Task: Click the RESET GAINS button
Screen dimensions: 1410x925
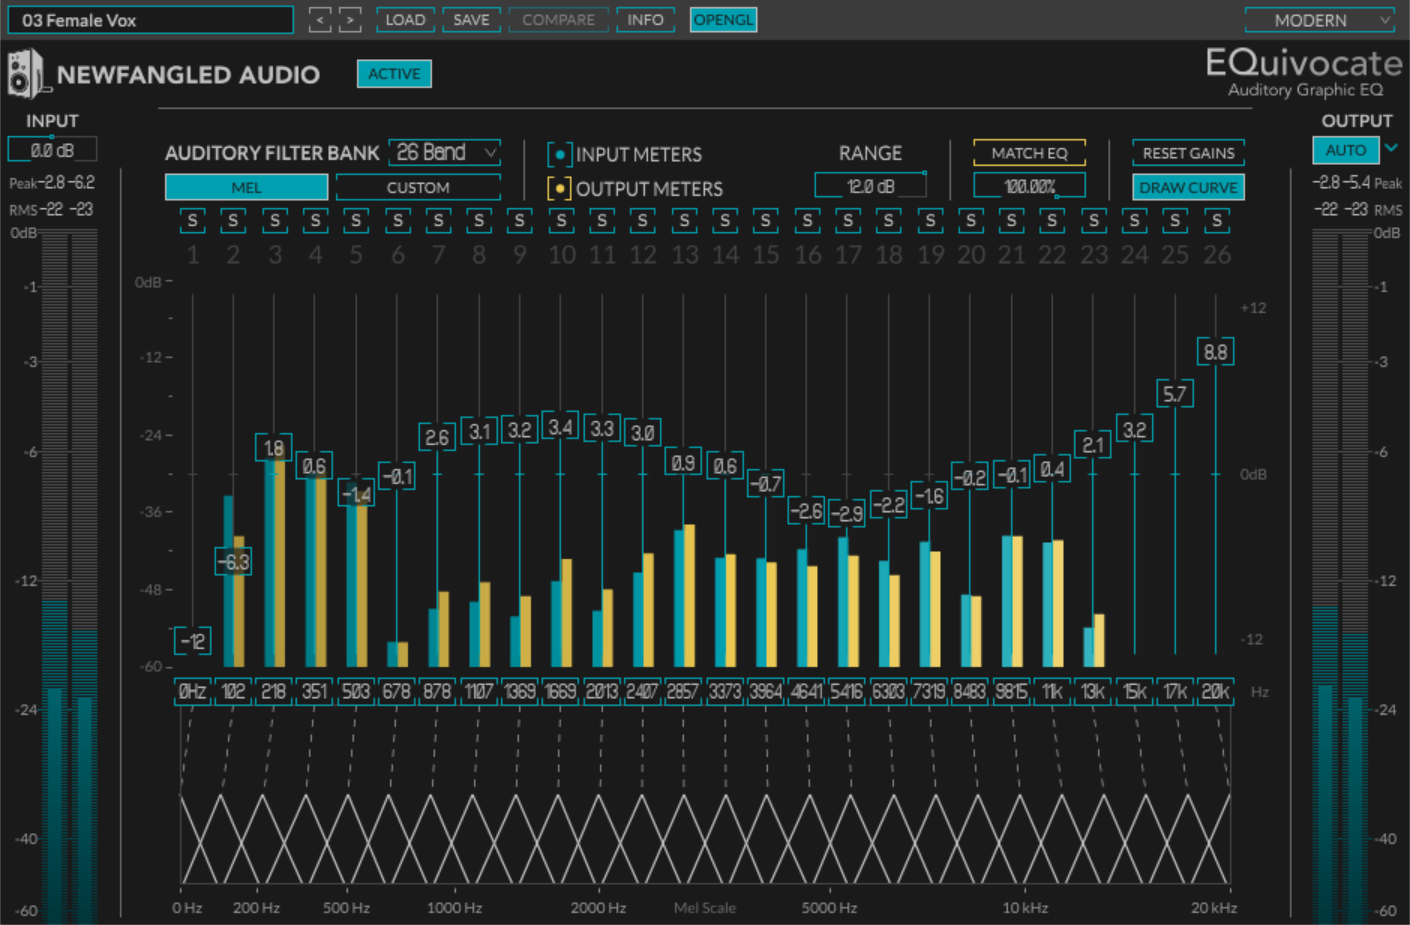Action: pos(1188,153)
